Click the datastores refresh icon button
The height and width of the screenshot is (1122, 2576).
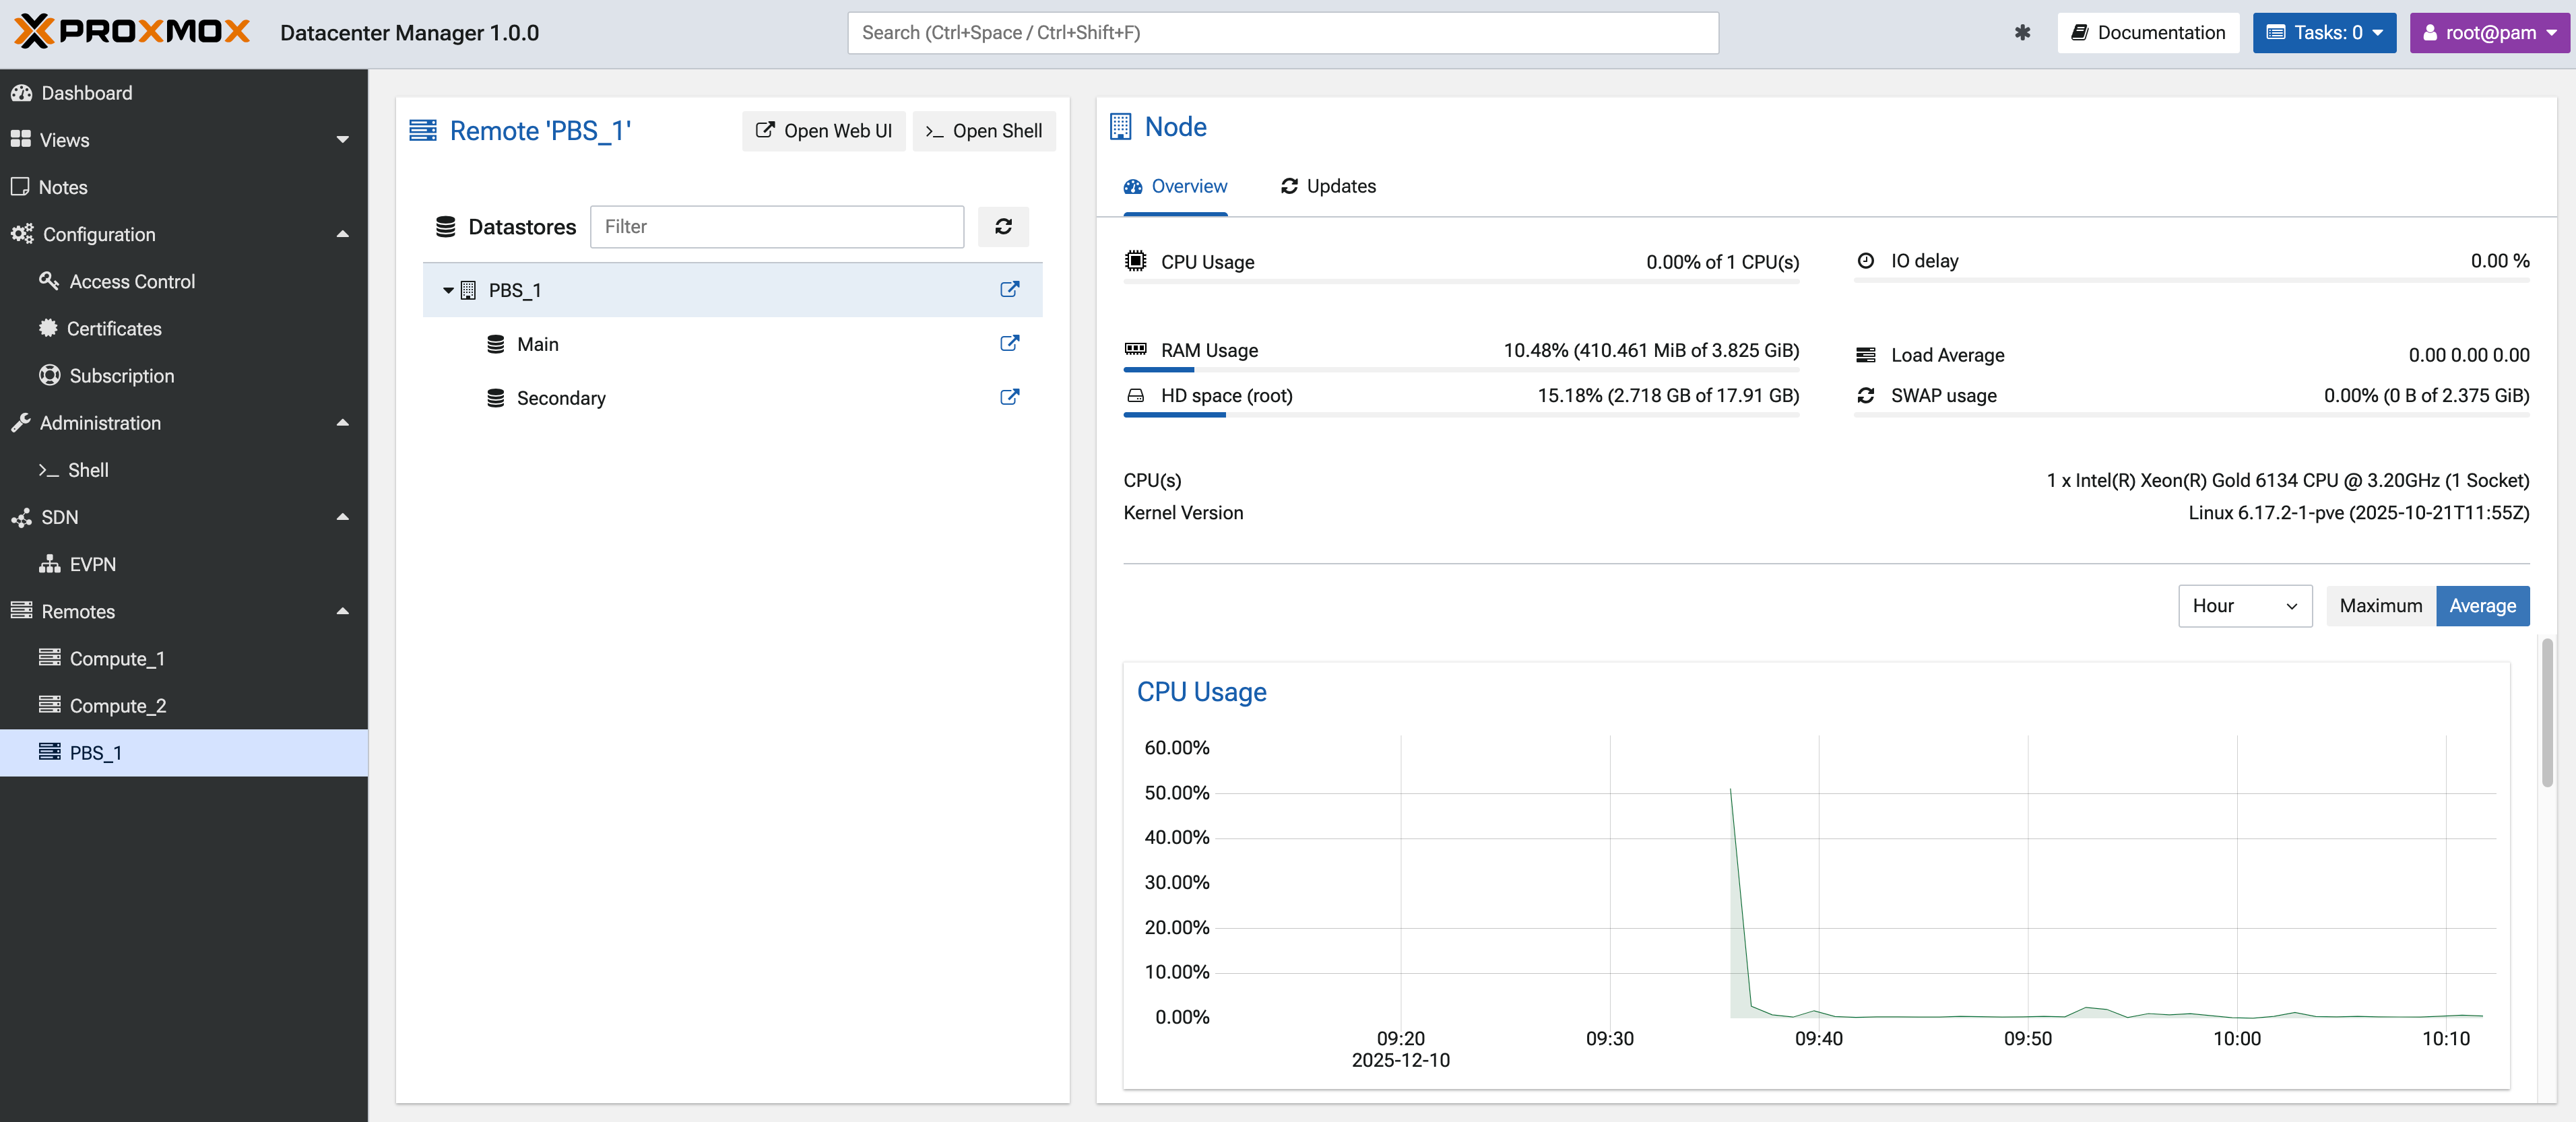tap(1003, 227)
